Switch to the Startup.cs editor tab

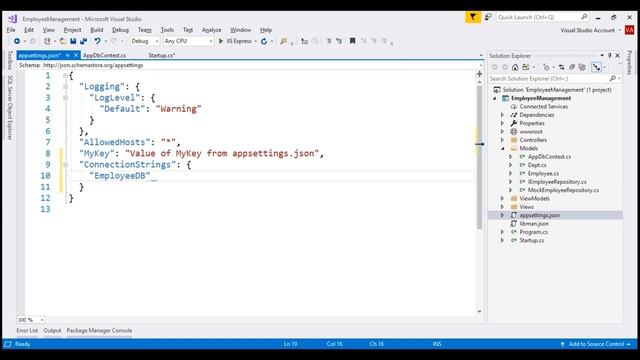coord(162,55)
